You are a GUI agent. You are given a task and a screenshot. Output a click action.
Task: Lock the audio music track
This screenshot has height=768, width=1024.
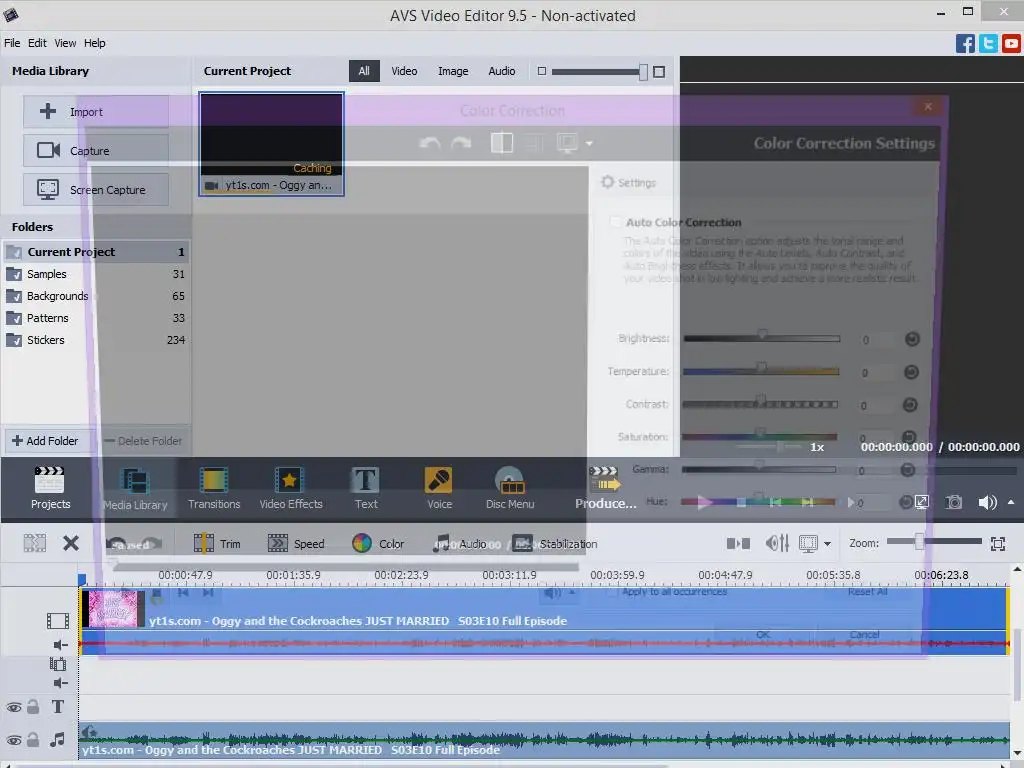[x=33, y=739]
